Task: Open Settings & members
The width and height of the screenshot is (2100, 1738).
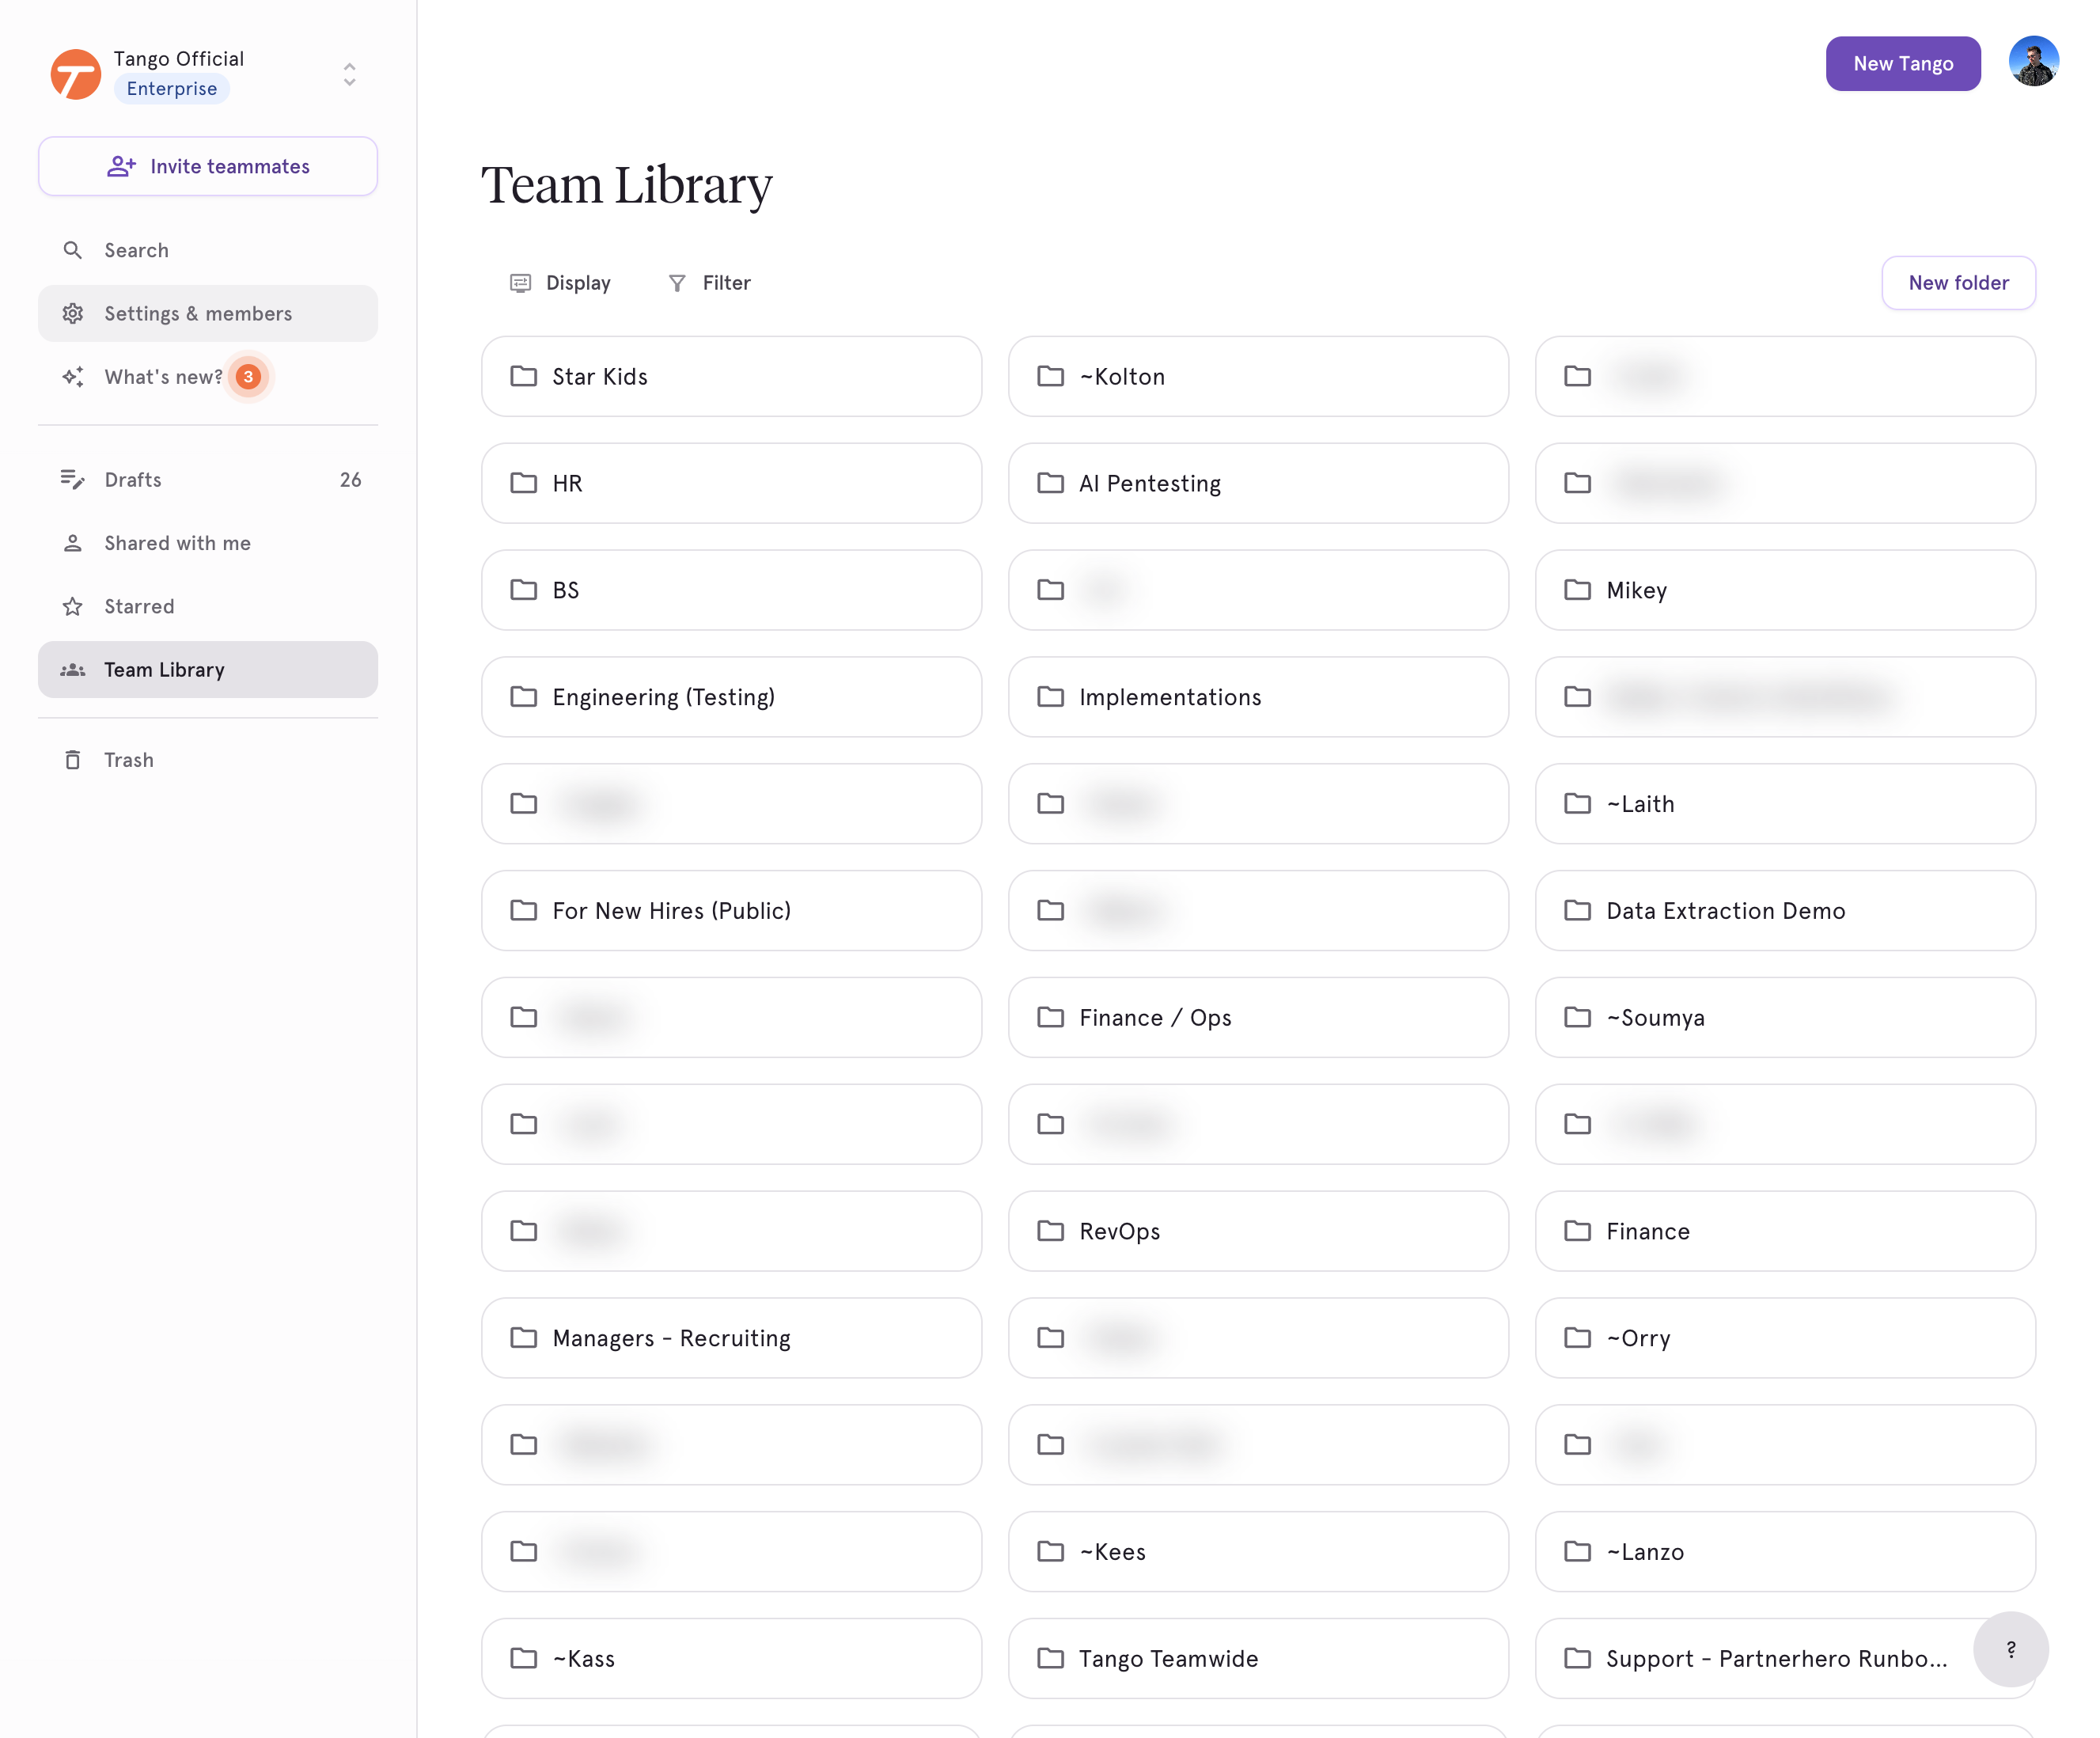Action: point(208,313)
